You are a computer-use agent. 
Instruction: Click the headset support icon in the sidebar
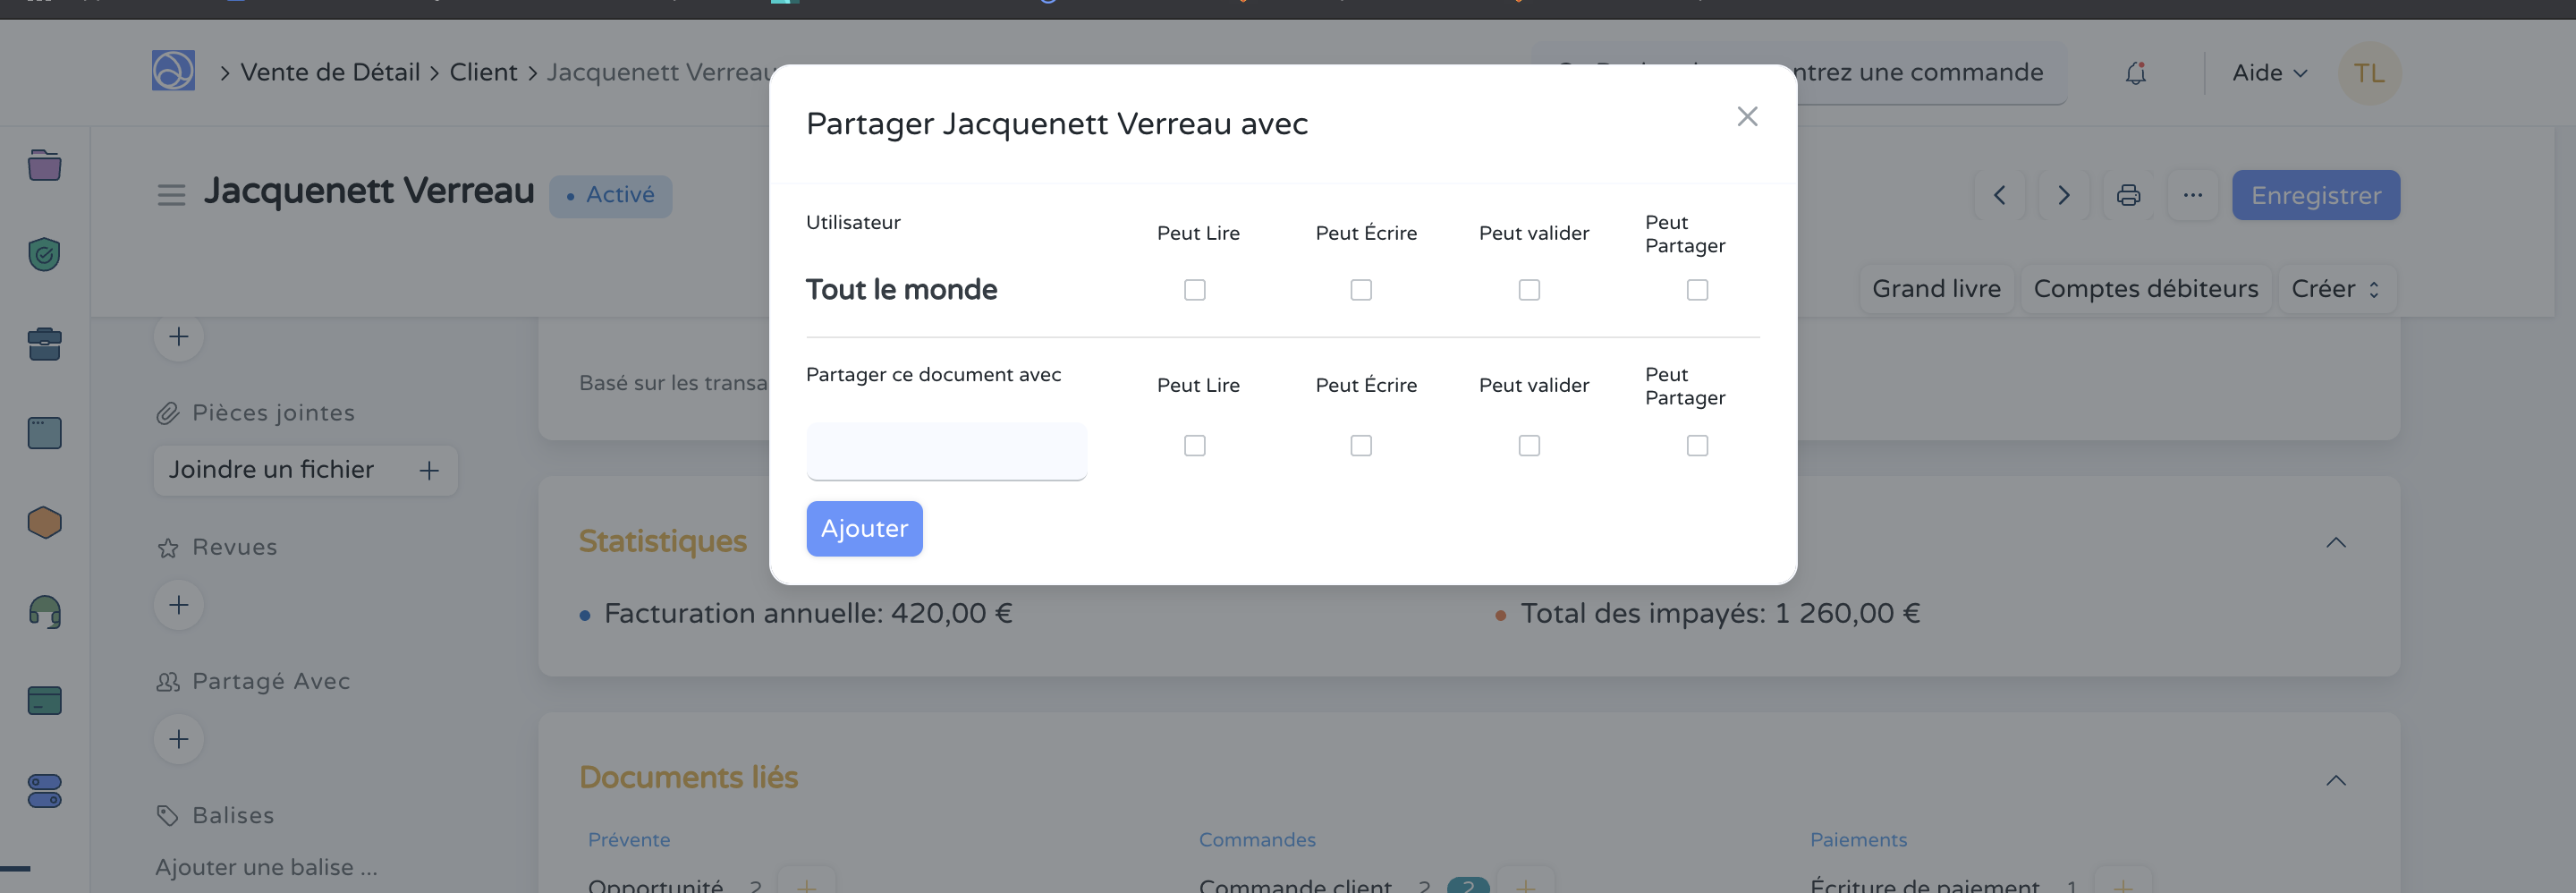43,611
